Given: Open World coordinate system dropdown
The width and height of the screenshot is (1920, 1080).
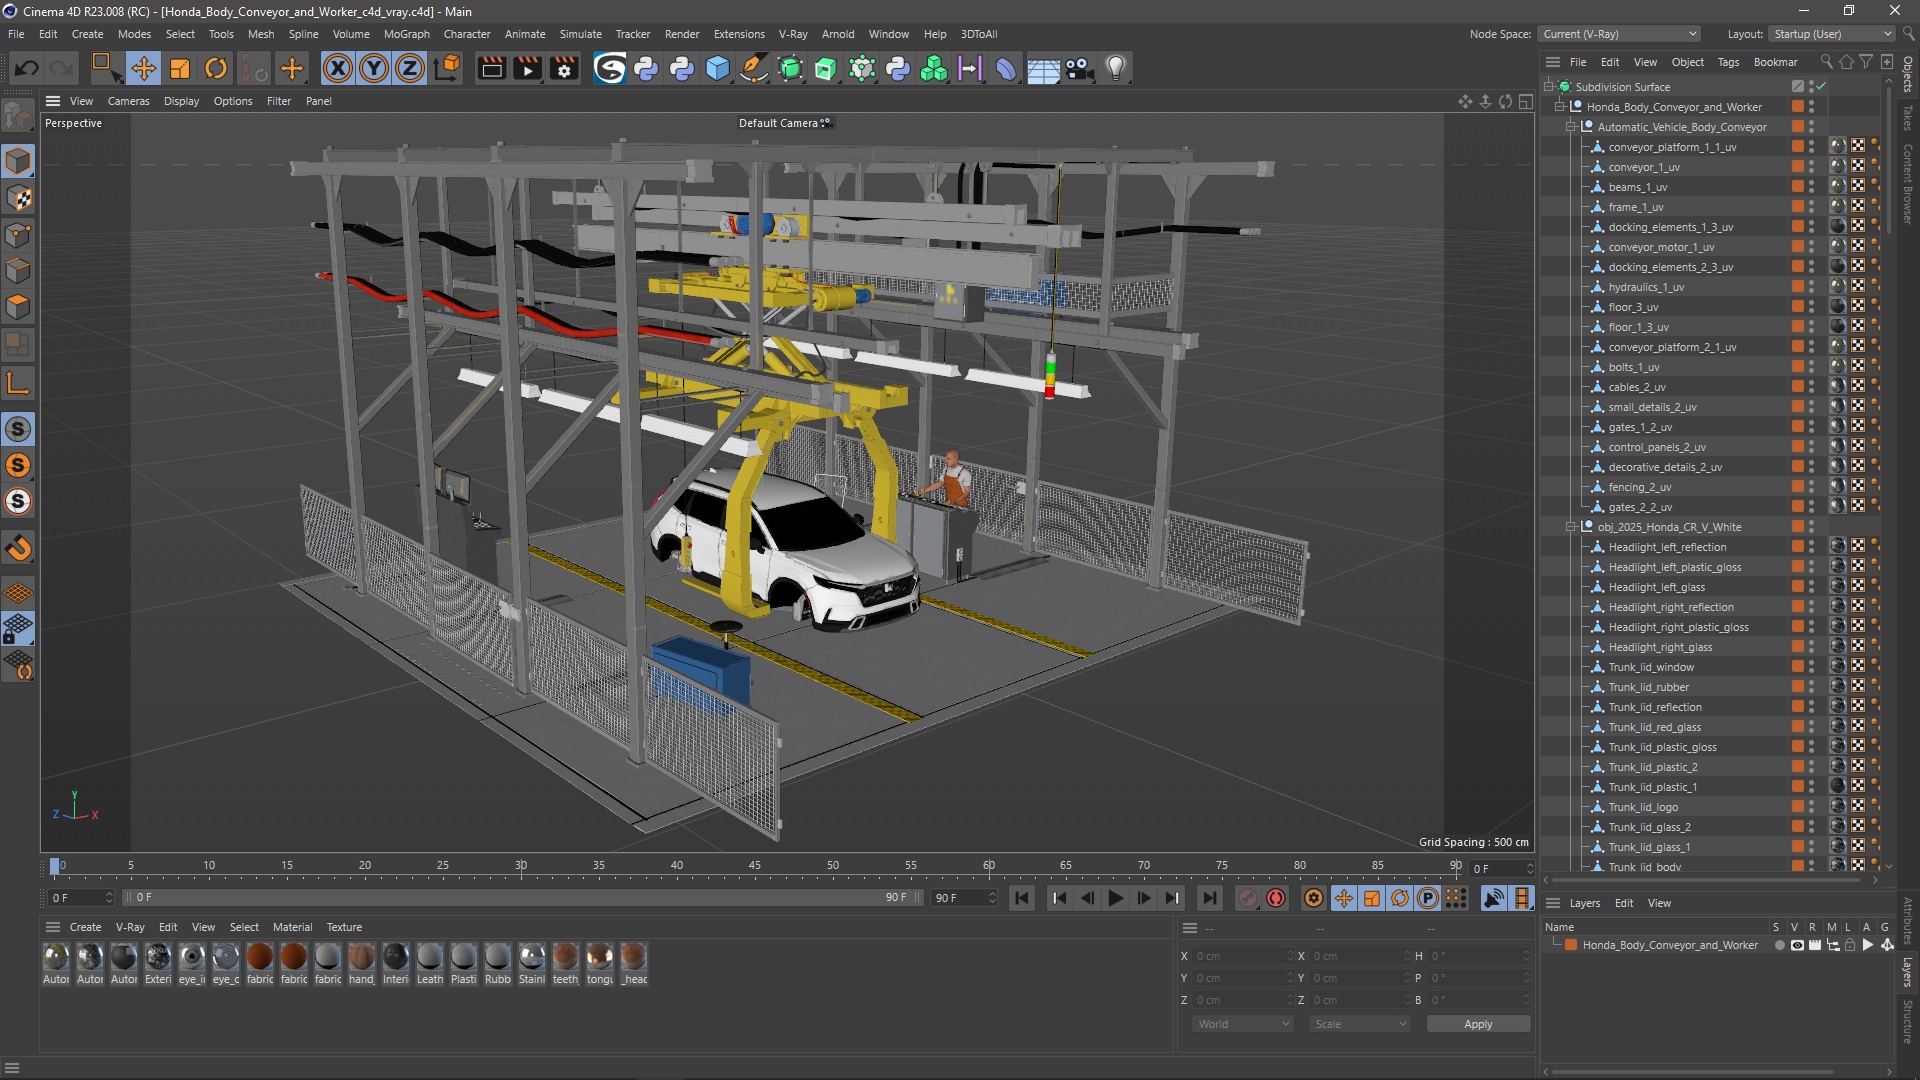Looking at the screenshot, I should coord(1243,1024).
